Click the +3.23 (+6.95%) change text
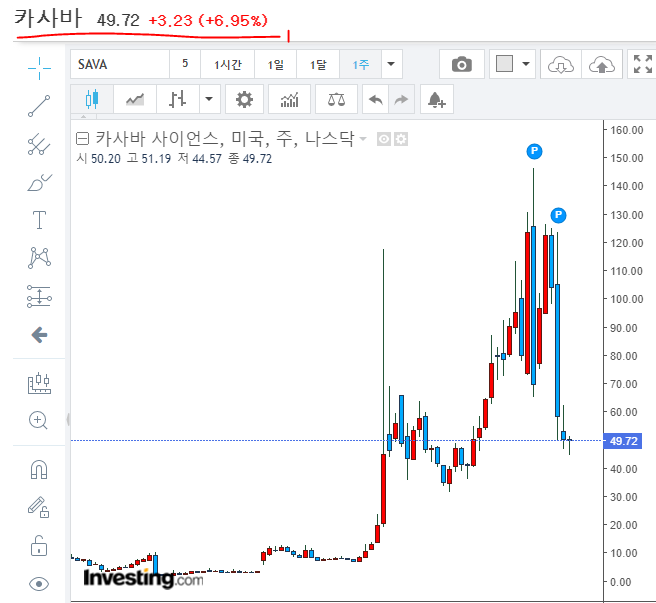This screenshot has height=603, width=656. (x=208, y=20)
